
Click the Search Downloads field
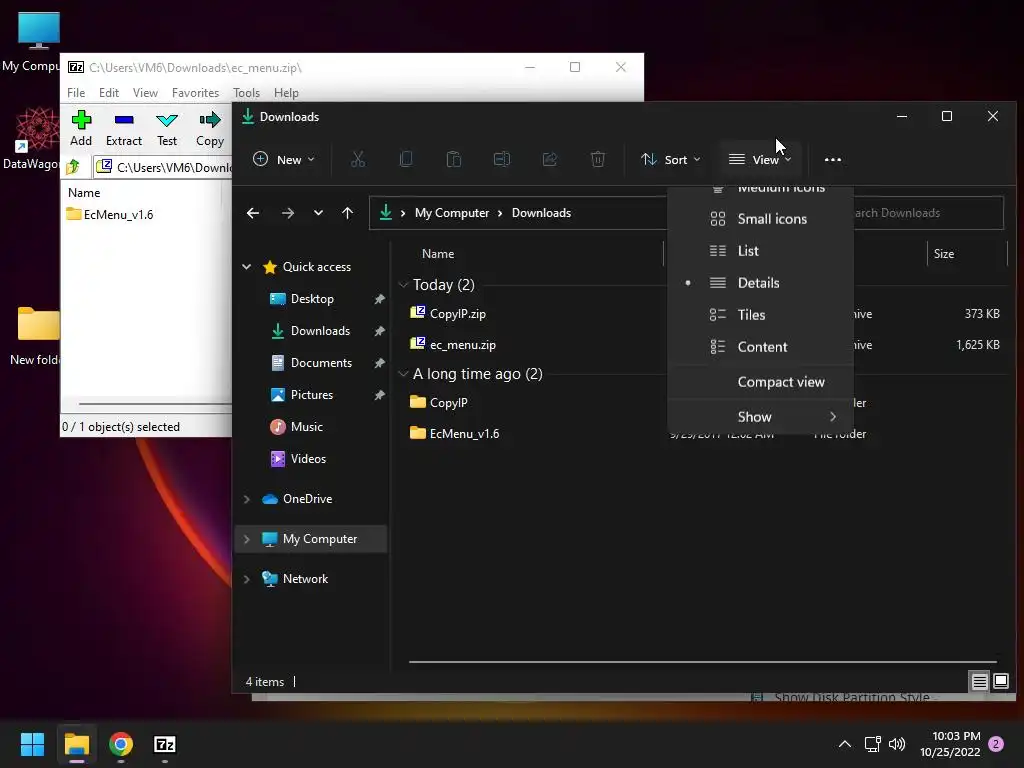pyautogui.click(x=927, y=213)
